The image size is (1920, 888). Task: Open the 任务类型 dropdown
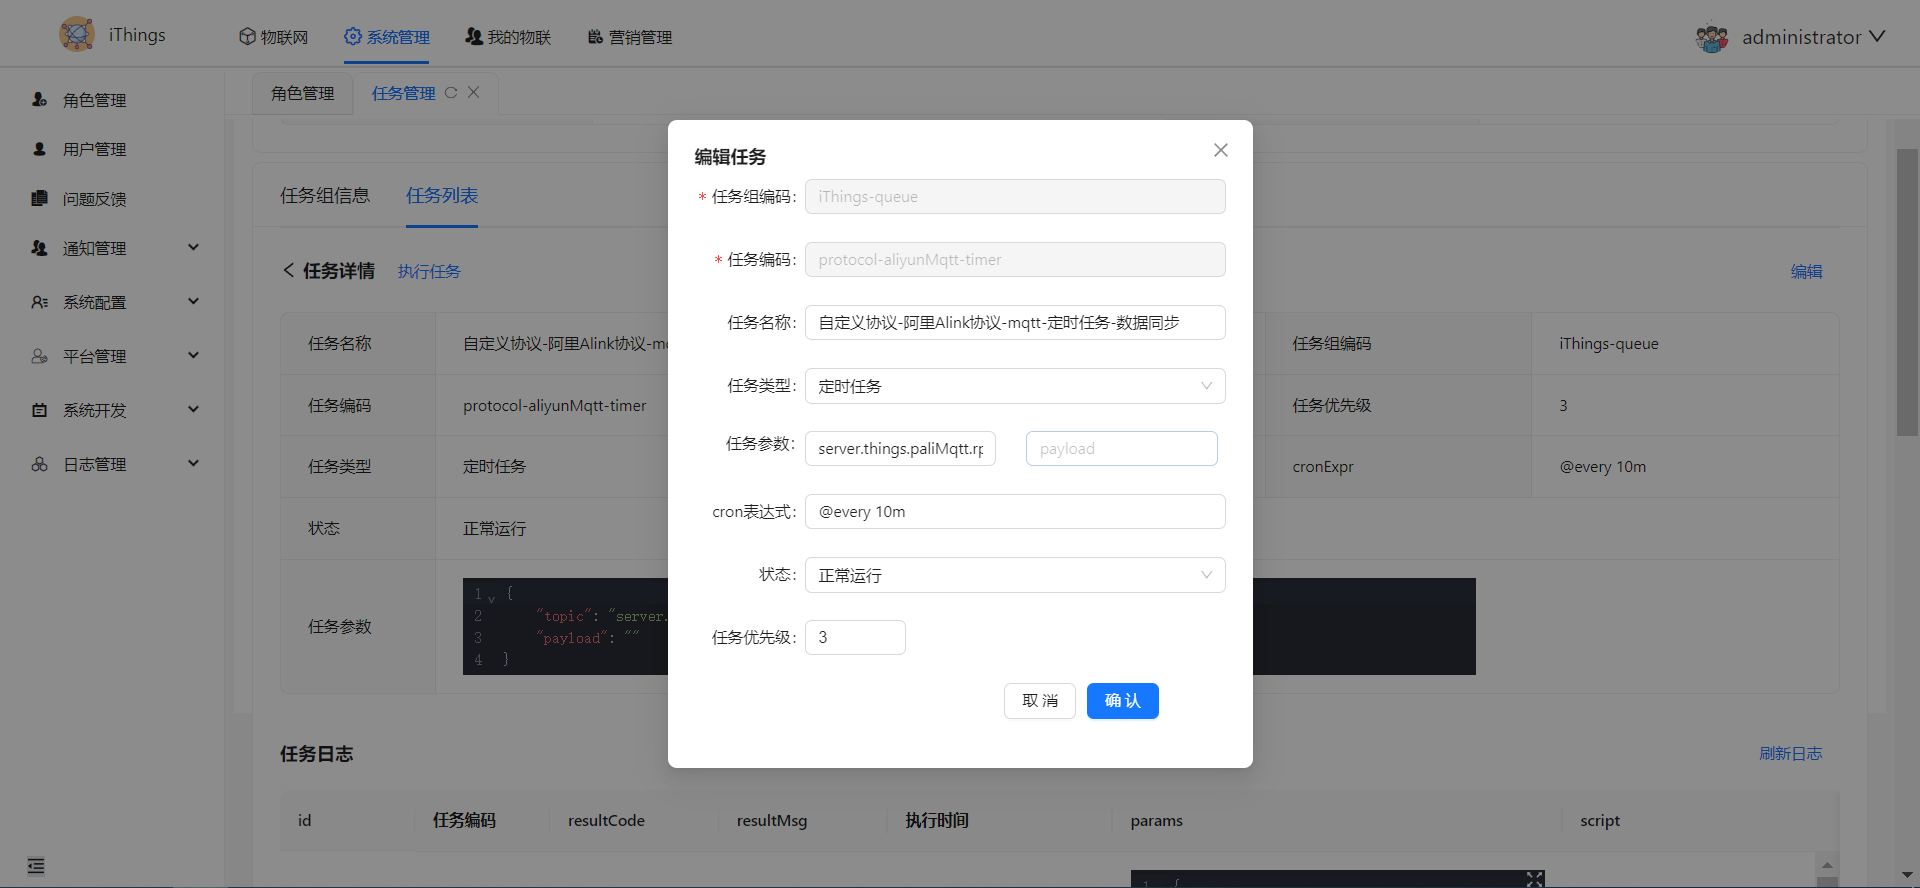[1014, 386]
